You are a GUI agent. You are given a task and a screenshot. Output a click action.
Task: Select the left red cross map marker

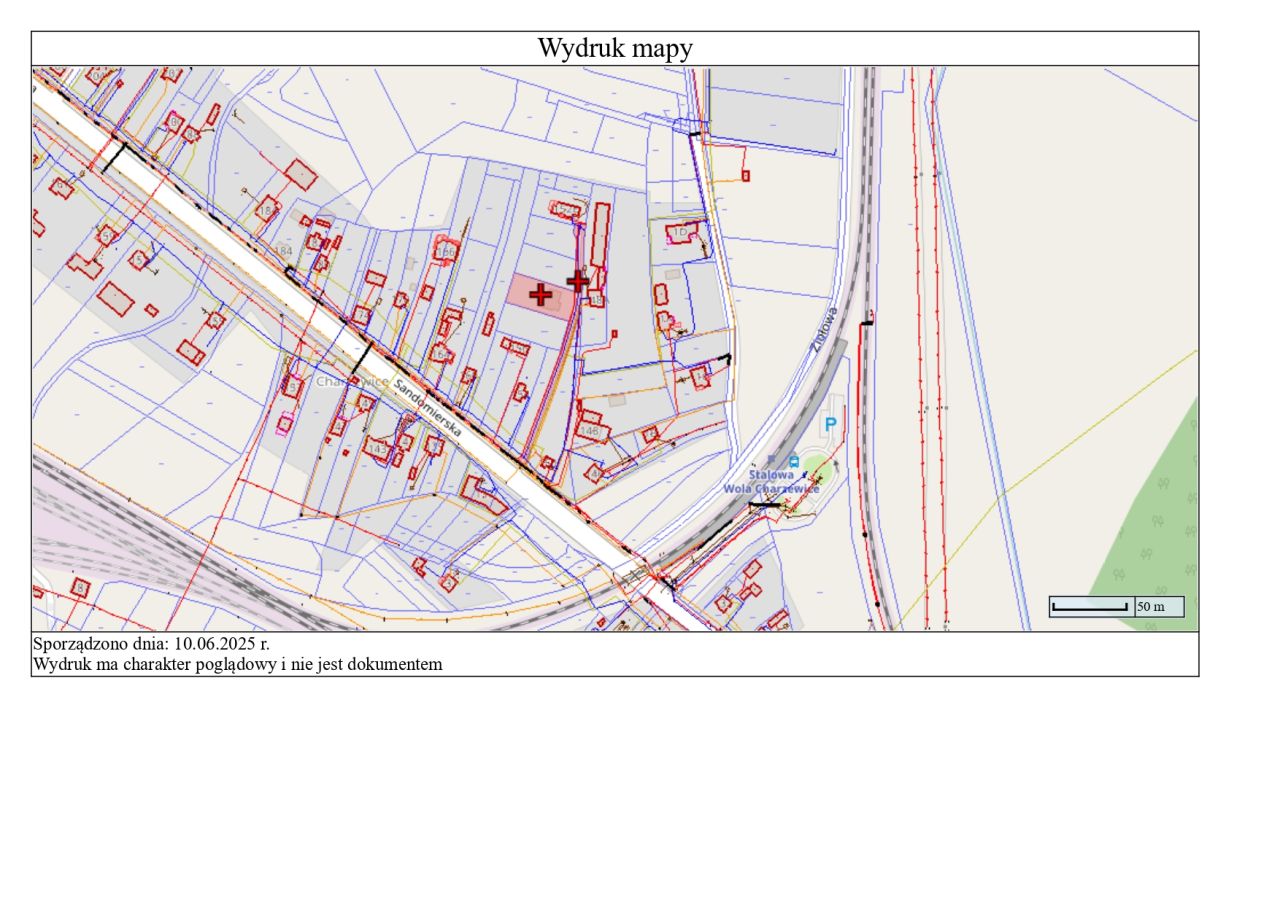(x=541, y=294)
